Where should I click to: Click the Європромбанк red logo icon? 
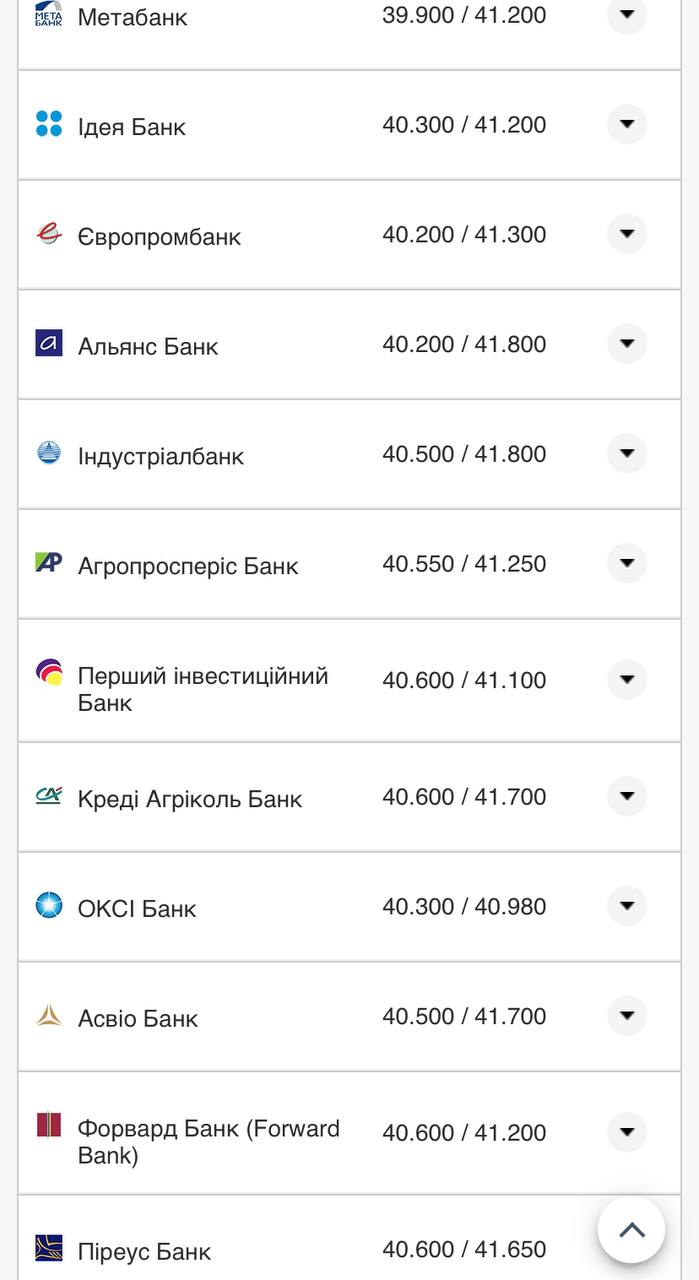pyautogui.click(x=49, y=234)
